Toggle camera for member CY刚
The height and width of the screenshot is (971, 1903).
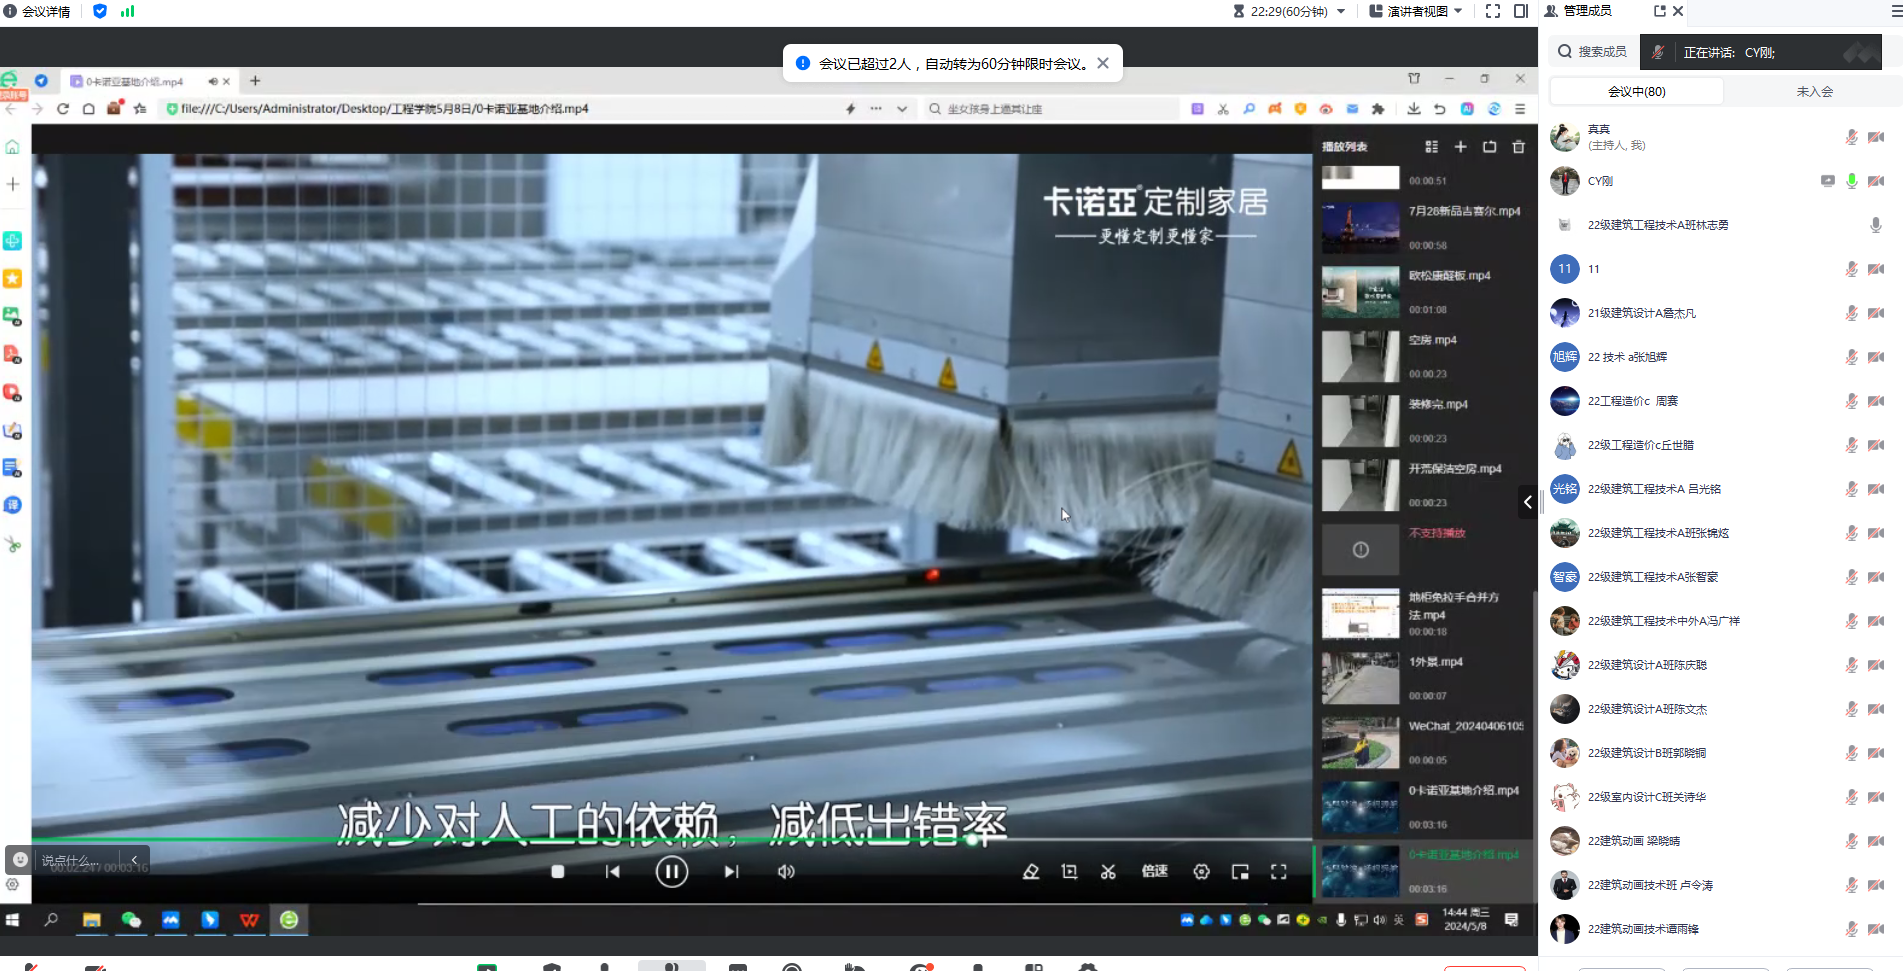click(x=1876, y=181)
